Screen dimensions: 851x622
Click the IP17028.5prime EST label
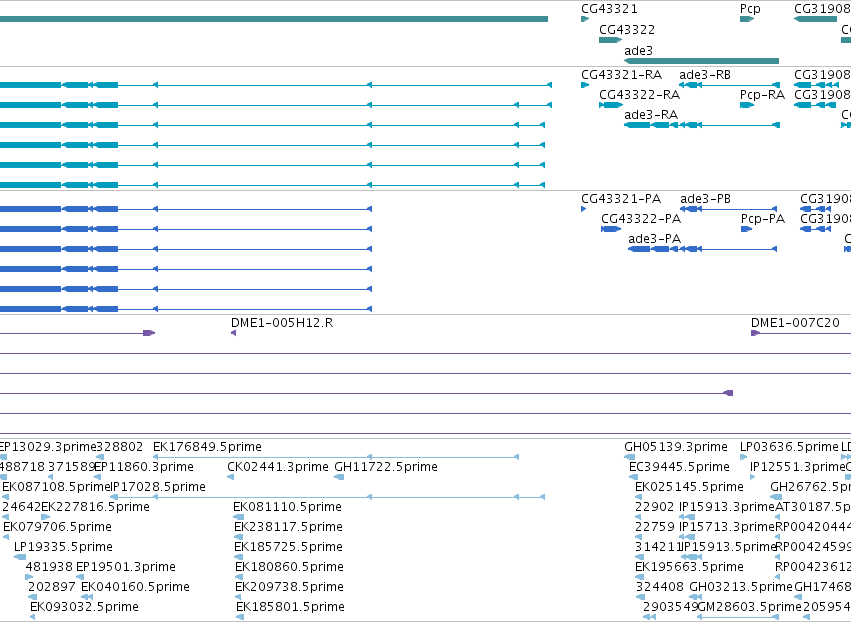(x=158, y=487)
